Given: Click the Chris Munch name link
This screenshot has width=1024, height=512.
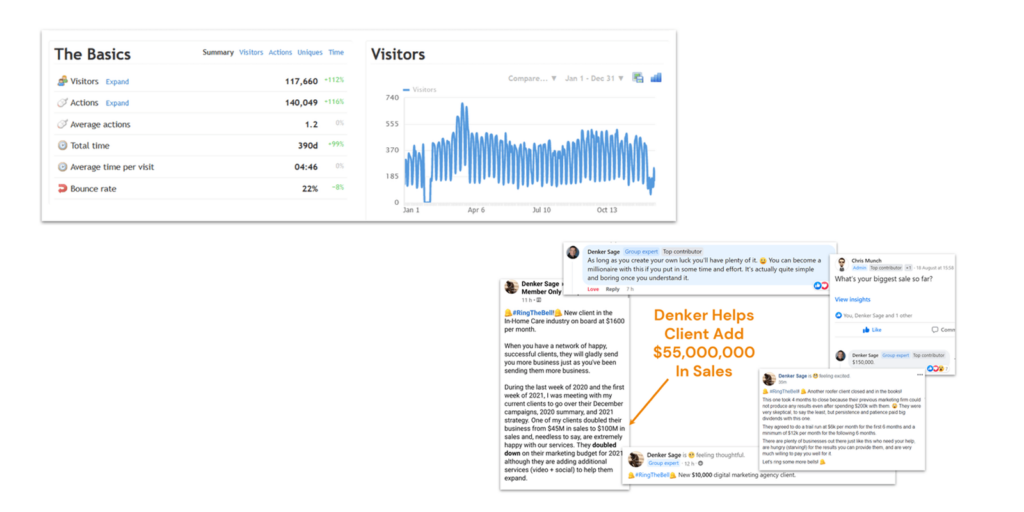Looking at the screenshot, I should pyautogui.click(x=867, y=261).
